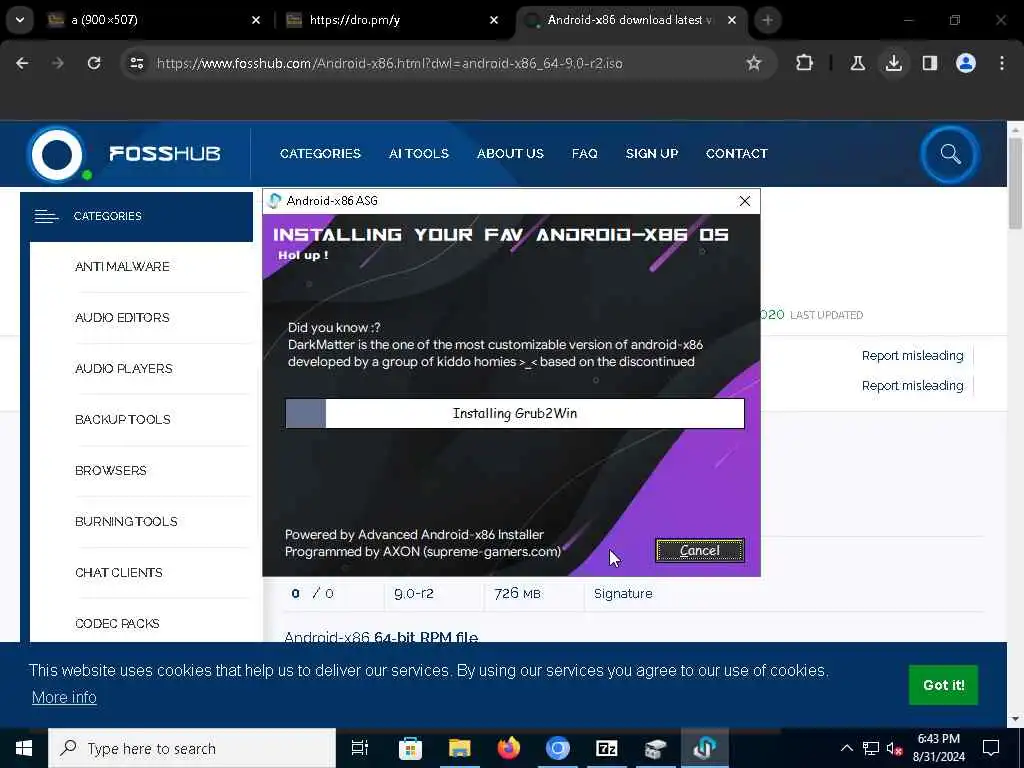Bookmark this page with the star icon
The width and height of the screenshot is (1024, 768).
click(754, 63)
